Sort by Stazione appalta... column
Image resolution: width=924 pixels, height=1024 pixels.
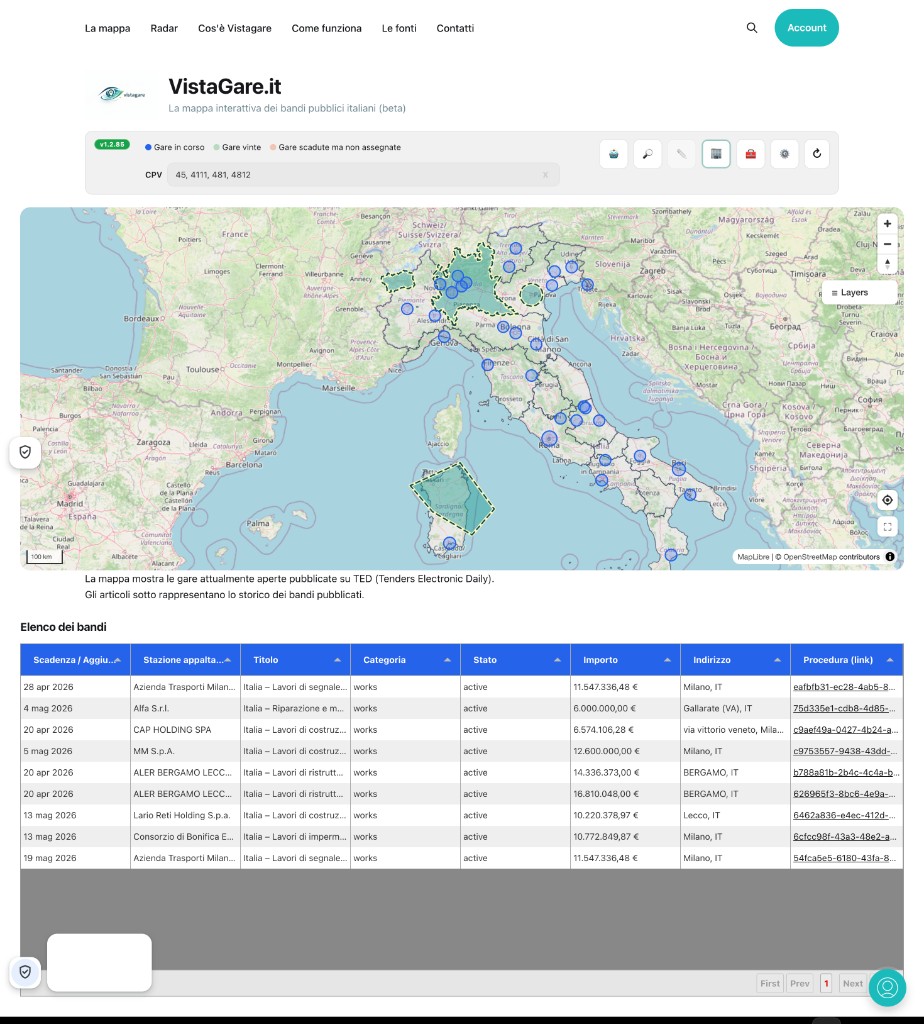185,660
